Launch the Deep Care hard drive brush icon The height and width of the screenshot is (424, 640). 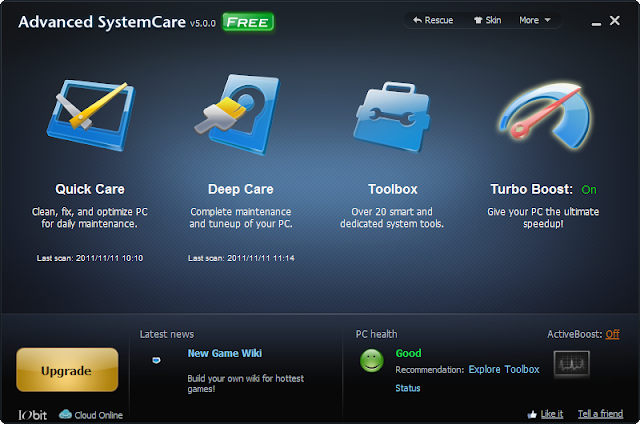click(x=238, y=114)
